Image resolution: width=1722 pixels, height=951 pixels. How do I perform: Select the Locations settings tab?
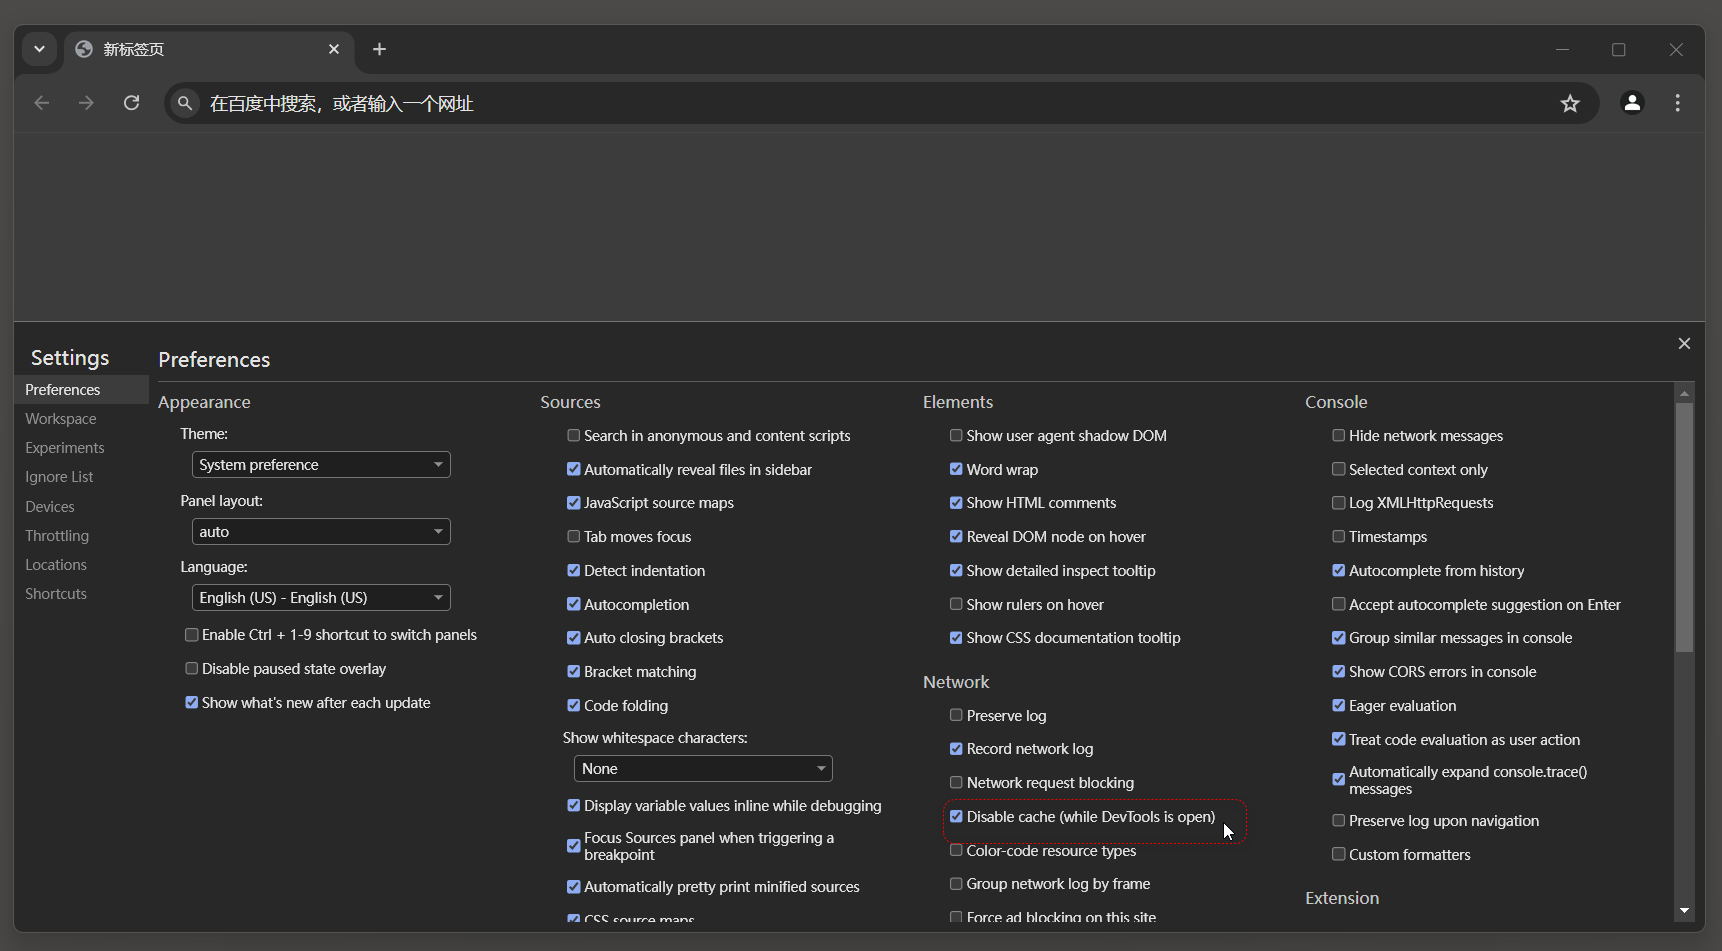coord(81,565)
